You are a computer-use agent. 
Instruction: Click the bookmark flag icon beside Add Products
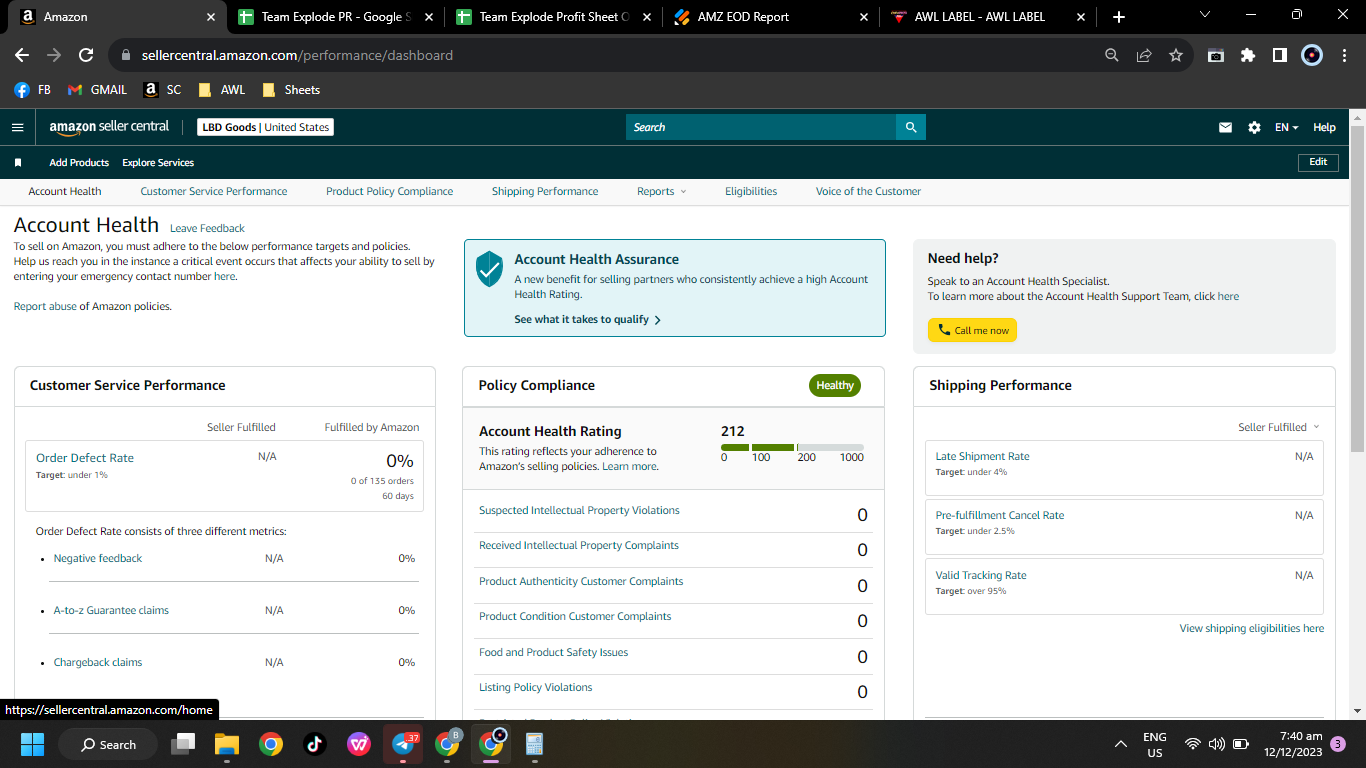tap(18, 162)
